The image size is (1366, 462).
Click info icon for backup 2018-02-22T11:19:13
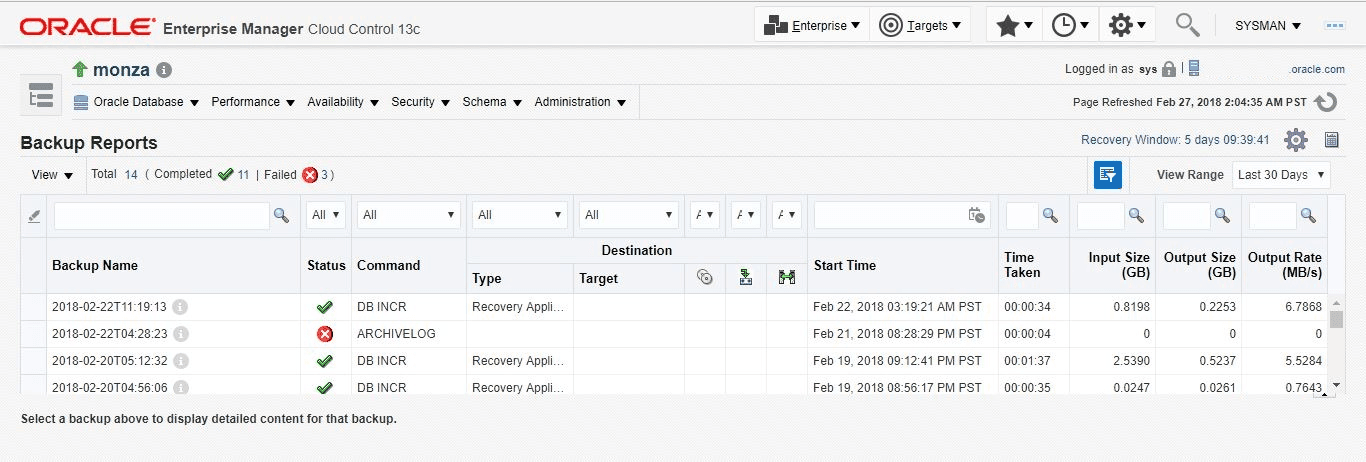coord(180,307)
